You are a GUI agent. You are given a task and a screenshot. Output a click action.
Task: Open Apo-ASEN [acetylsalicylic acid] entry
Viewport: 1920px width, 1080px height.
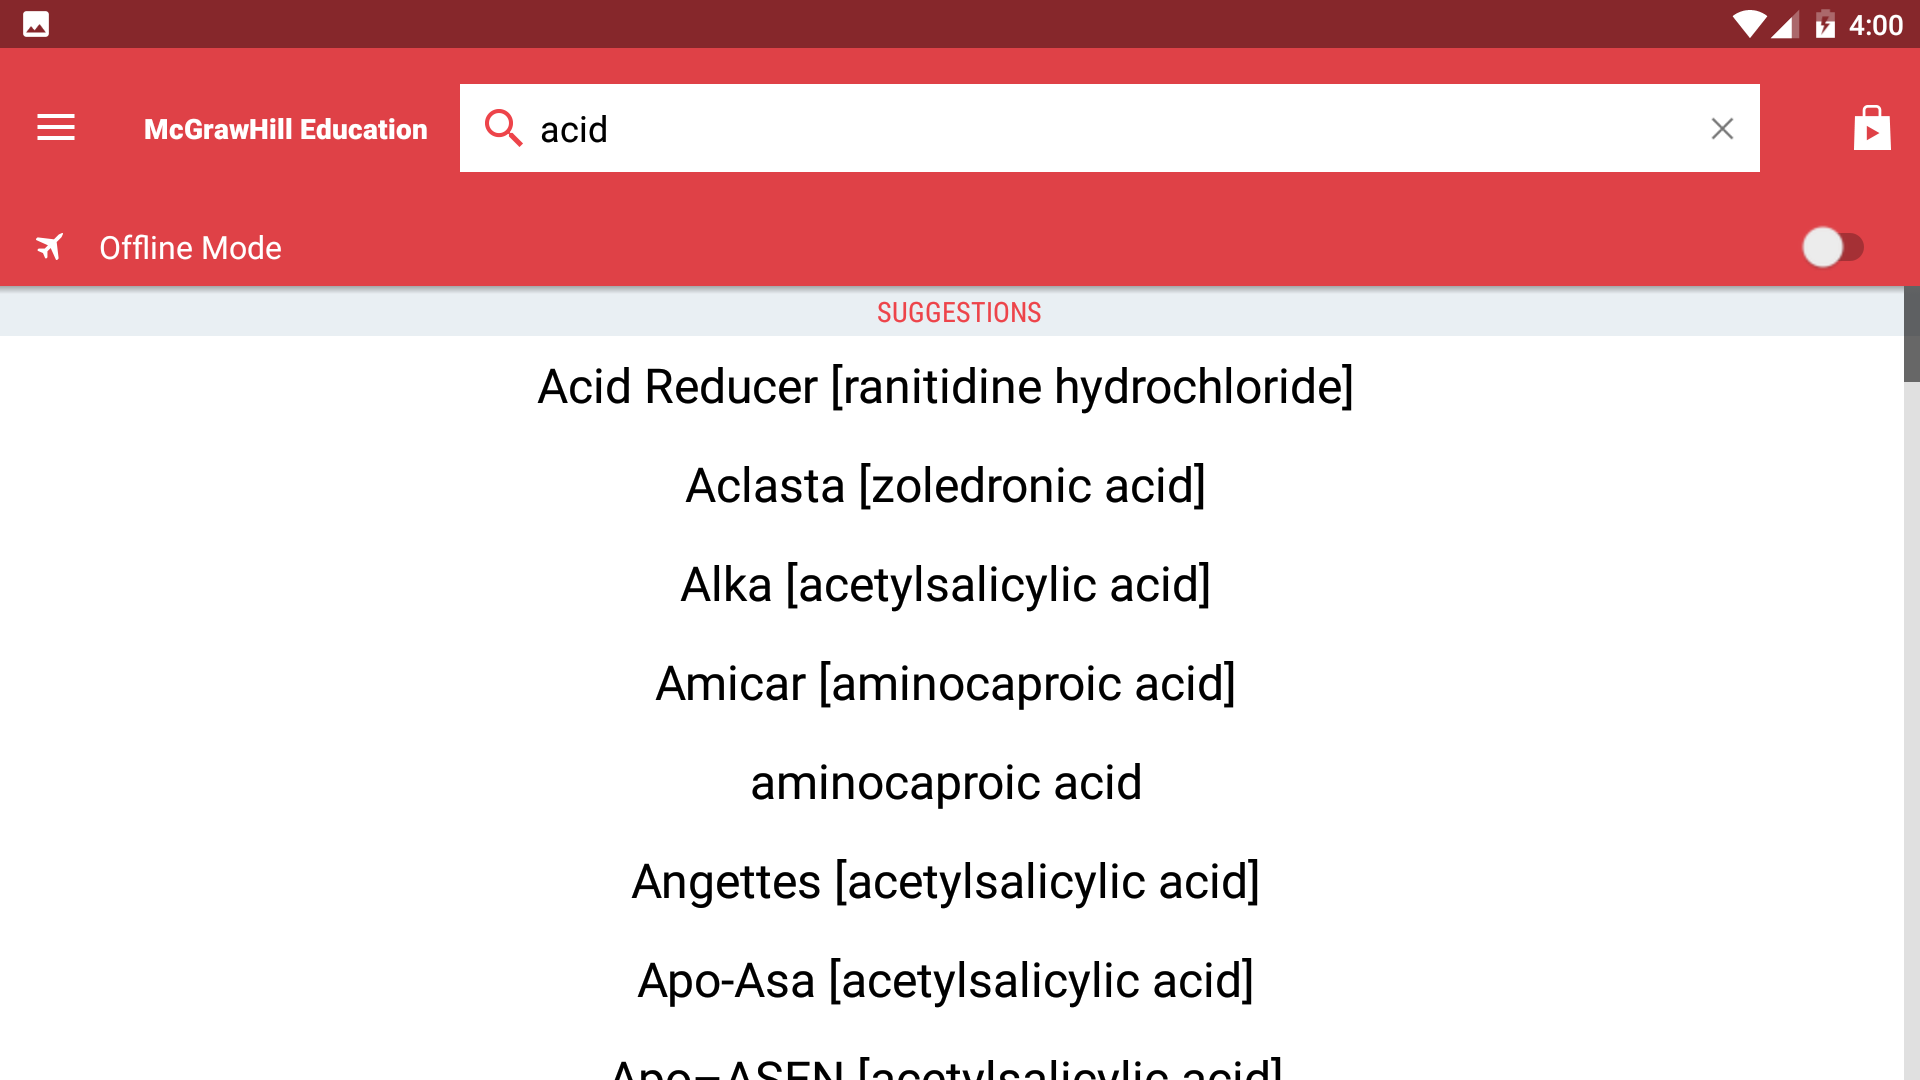[946, 1068]
